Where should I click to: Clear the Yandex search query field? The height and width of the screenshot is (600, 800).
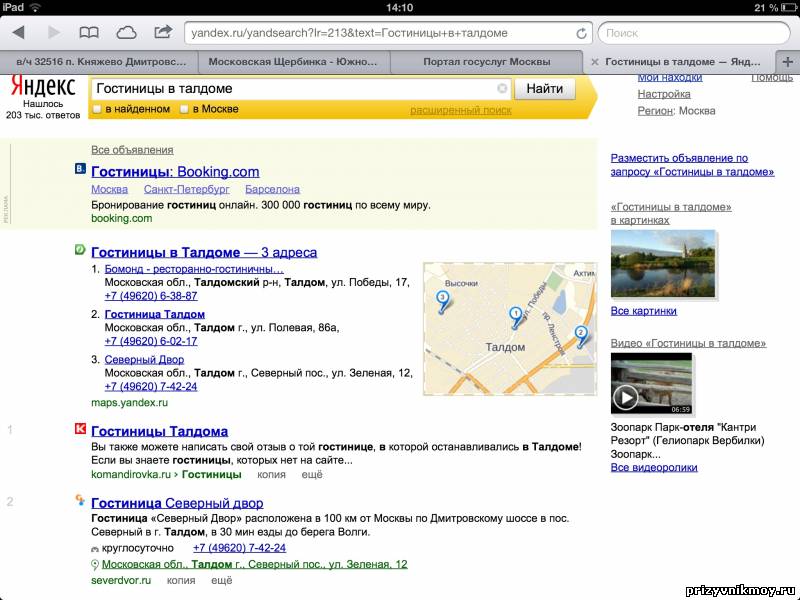[x=502, y=89]
